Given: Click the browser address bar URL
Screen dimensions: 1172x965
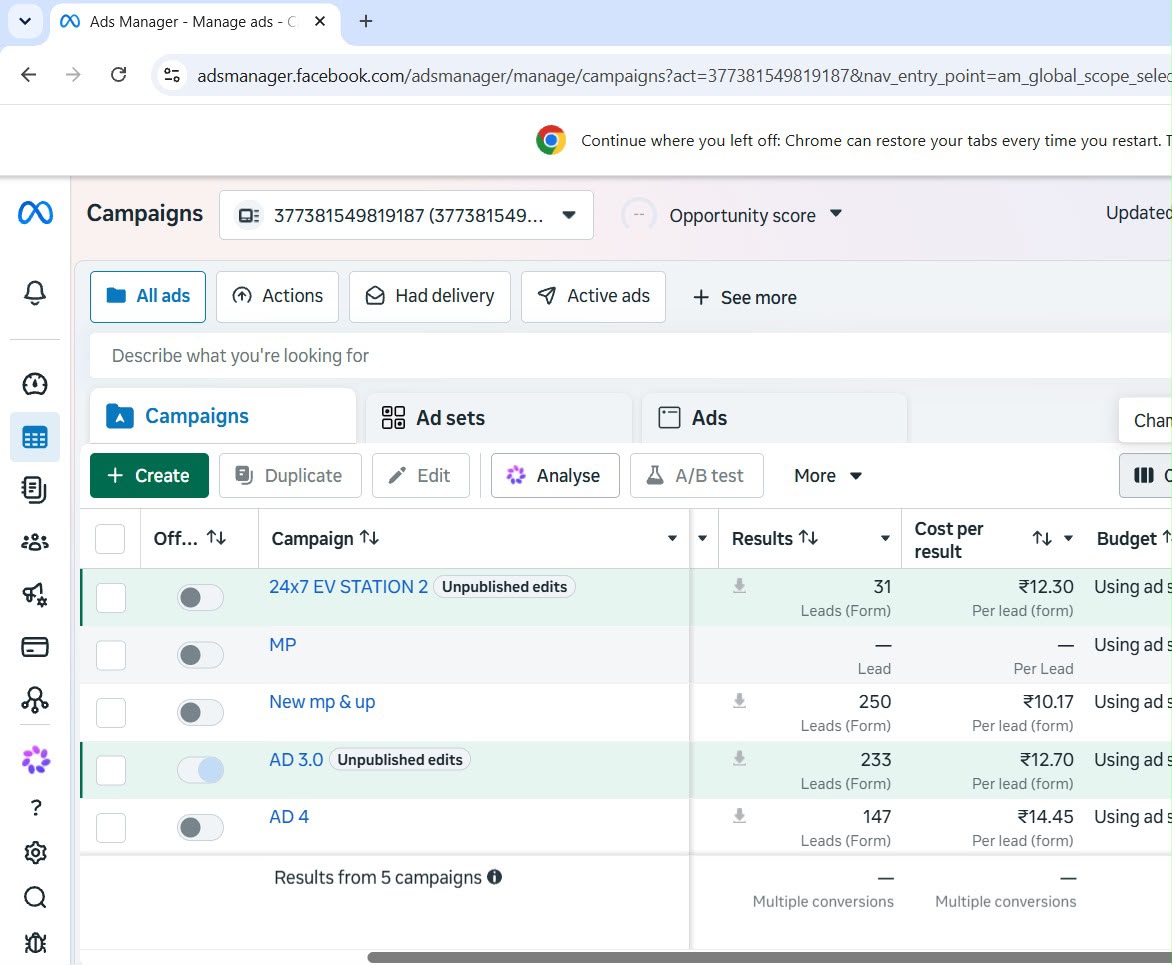Looking at the screenshot, I should 684,75.
